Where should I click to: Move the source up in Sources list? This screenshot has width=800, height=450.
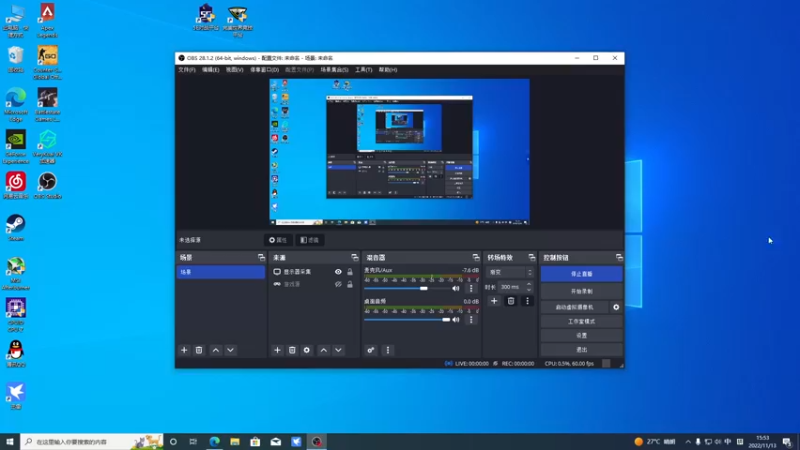click(323, 350)
